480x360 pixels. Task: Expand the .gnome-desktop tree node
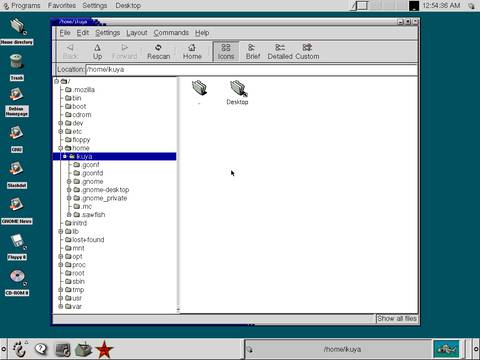tap(69, 190)
